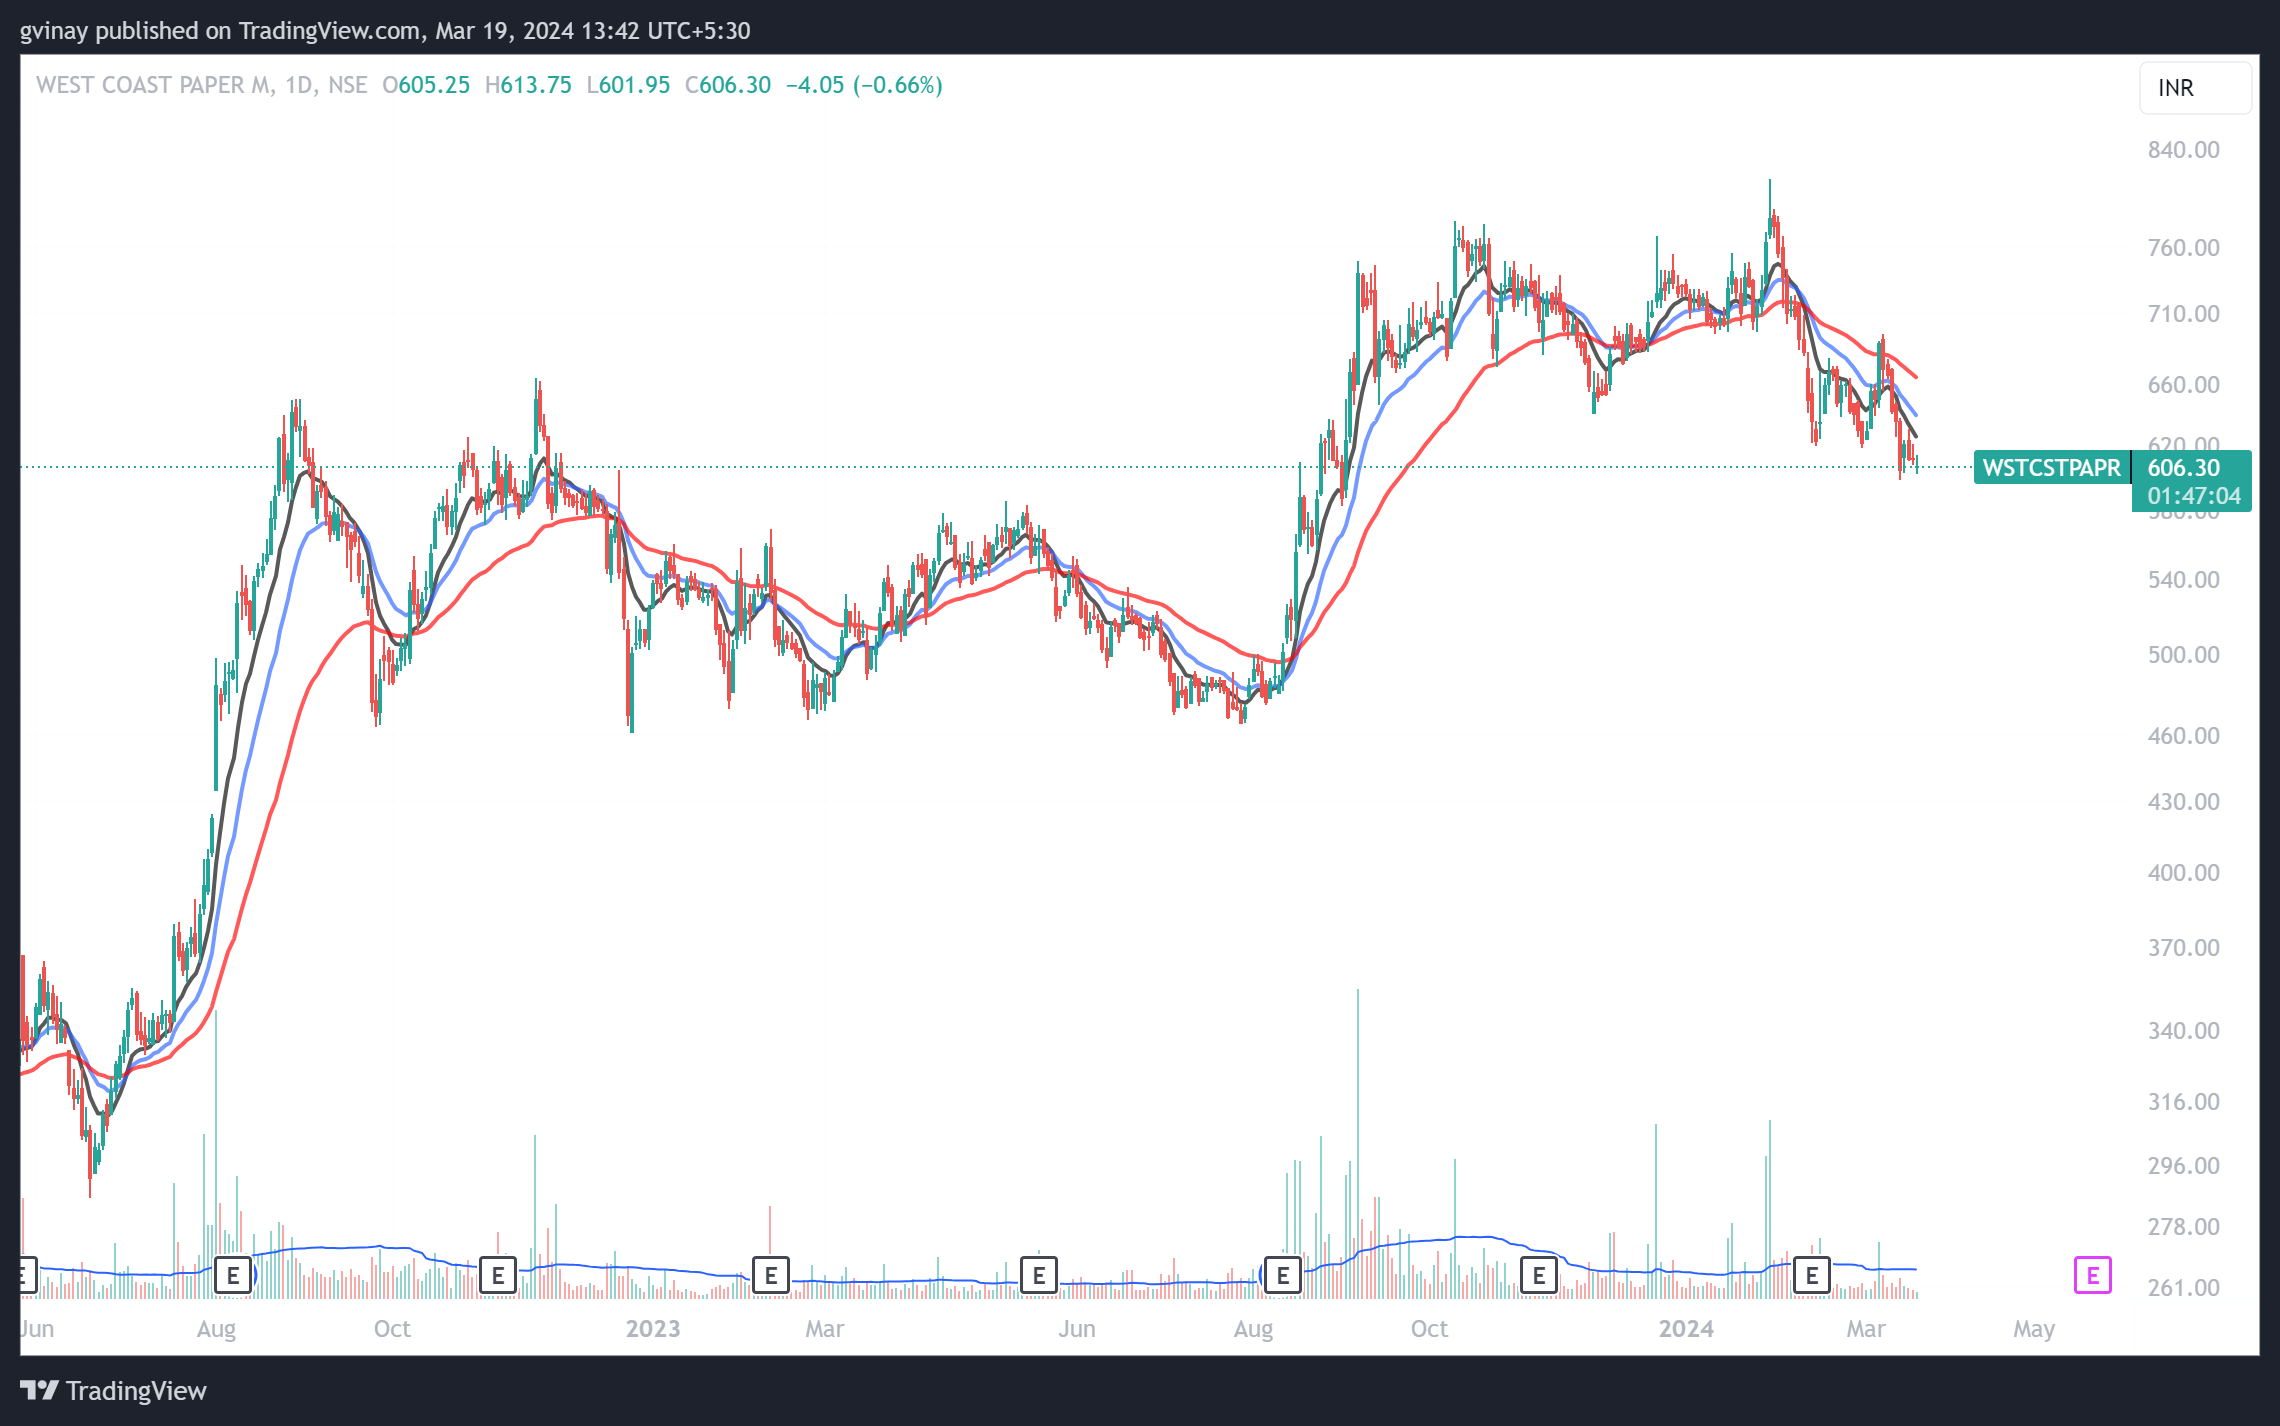This screenshot has height=1426, width=2280.
Task: Click the 2023 year label on time axis
Action: (x=653, y=1329)
